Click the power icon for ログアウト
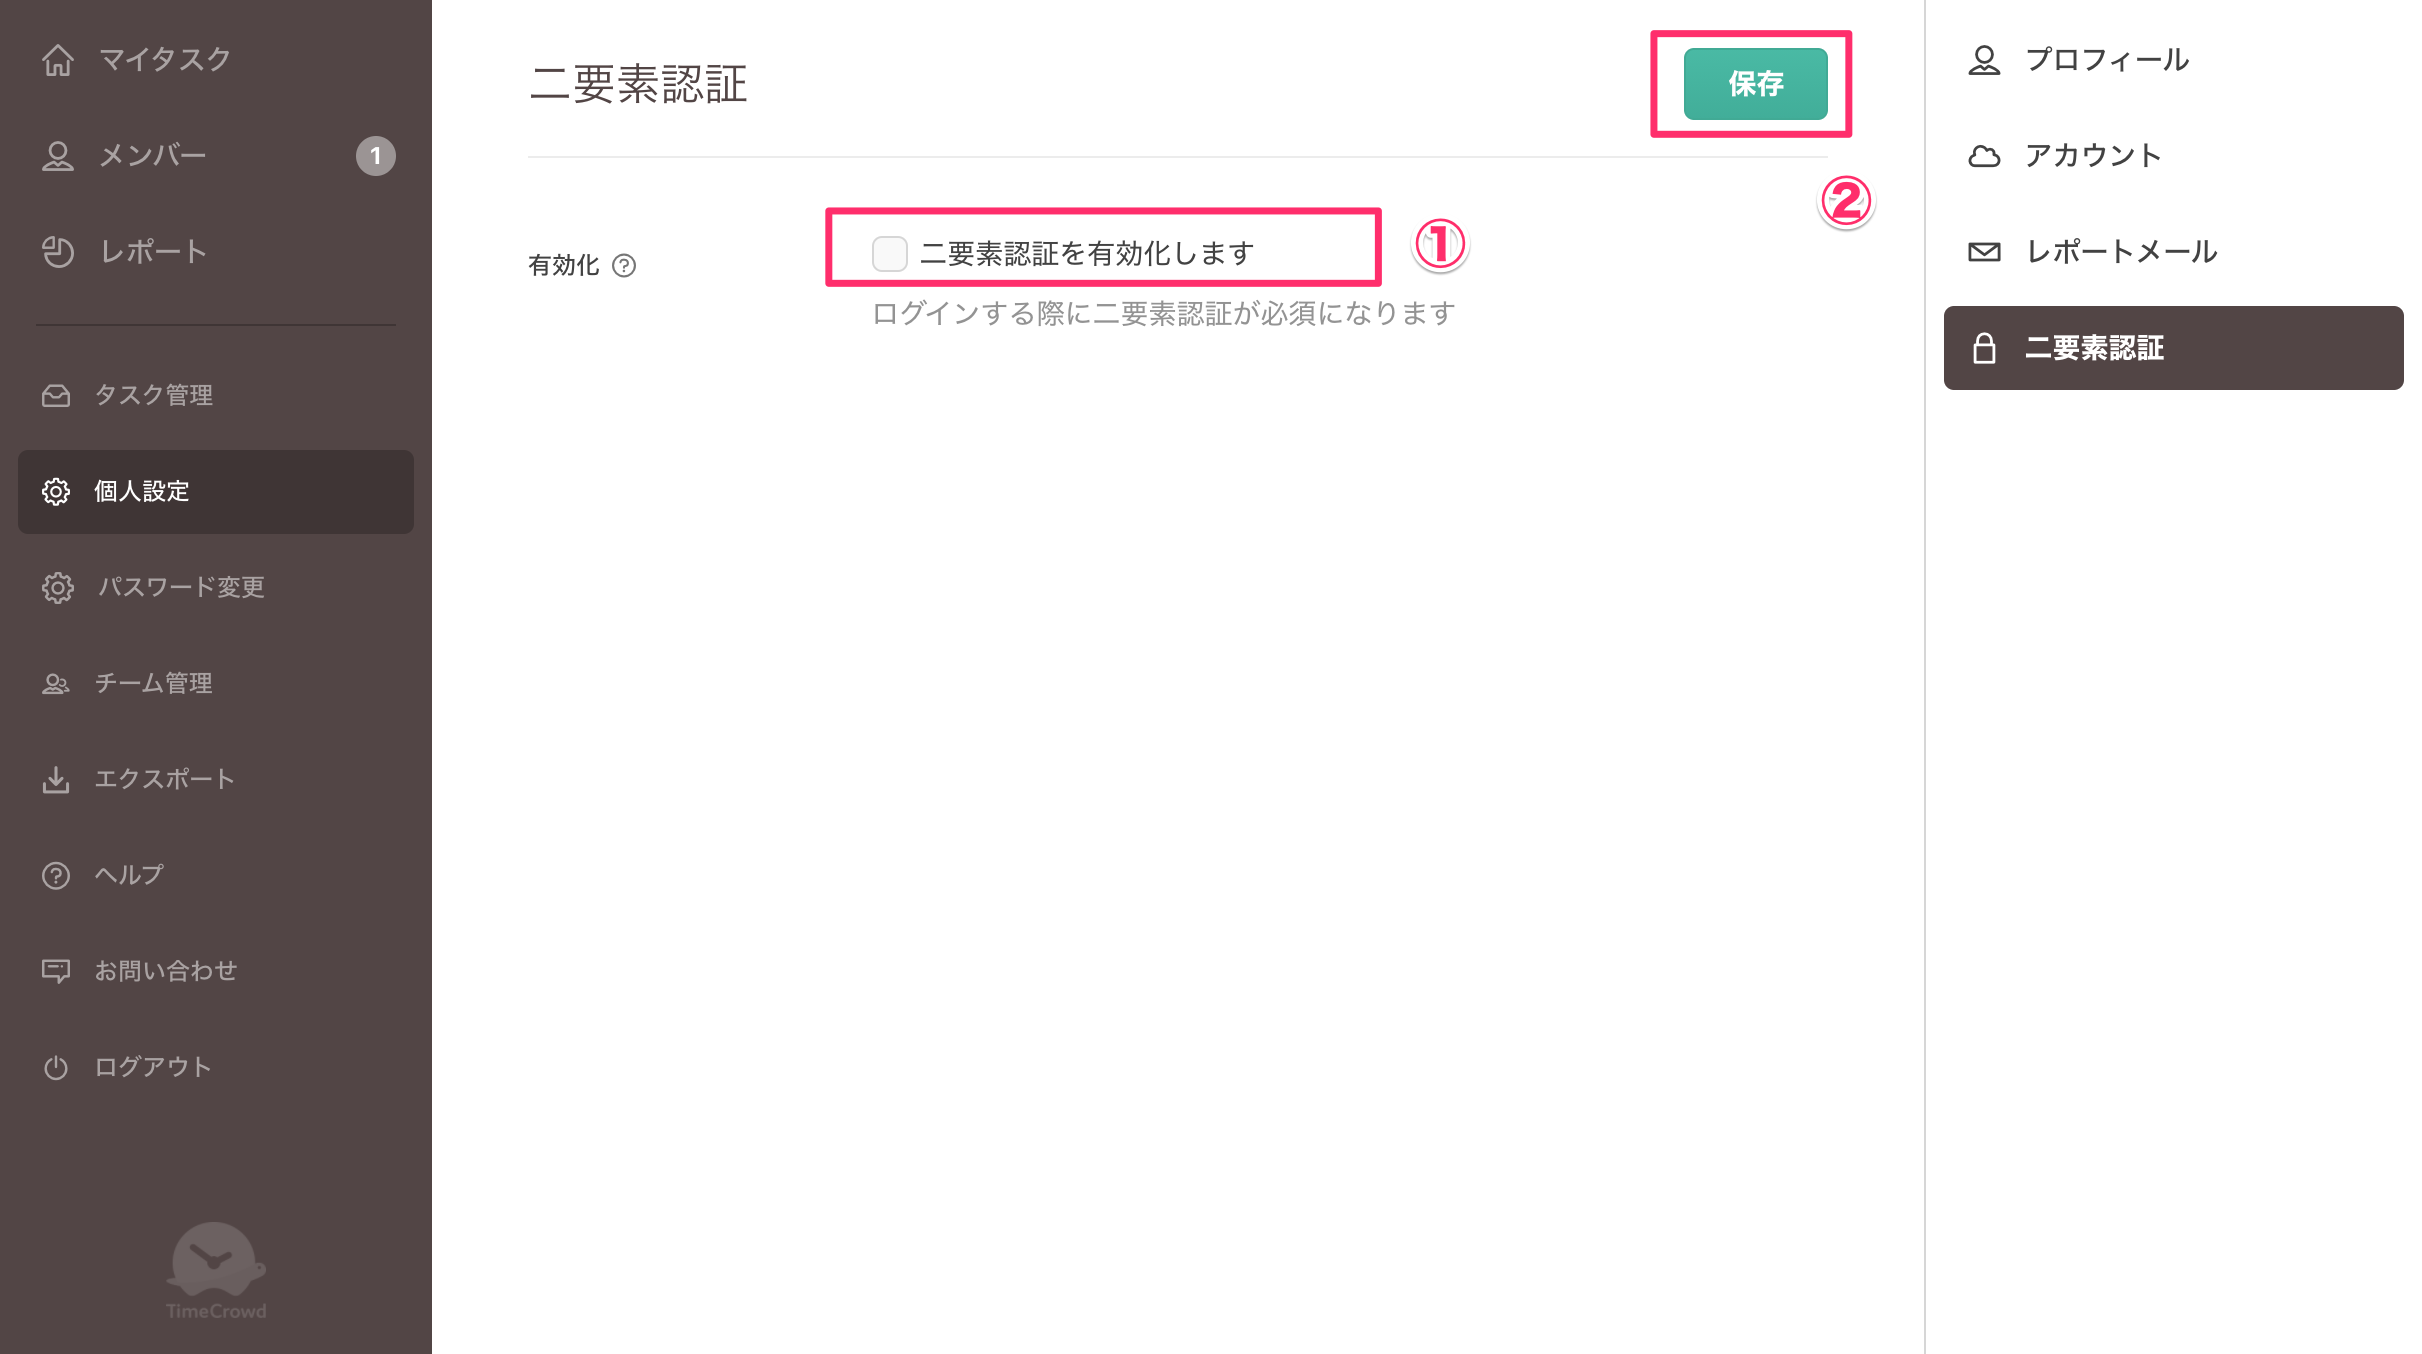 click(56, 1068)
